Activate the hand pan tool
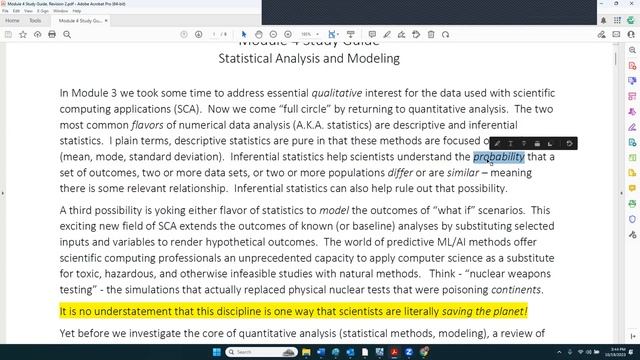640x360 pixels. pos(259,35)
